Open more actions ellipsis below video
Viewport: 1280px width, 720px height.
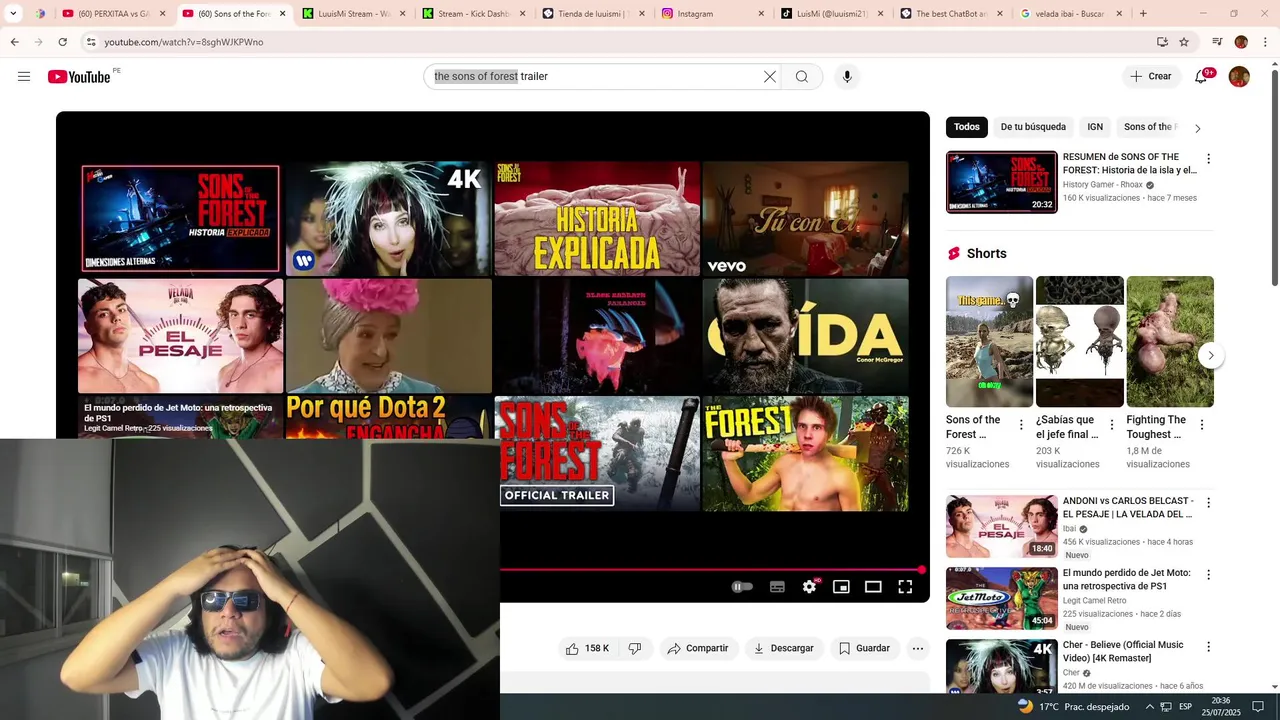918,649
